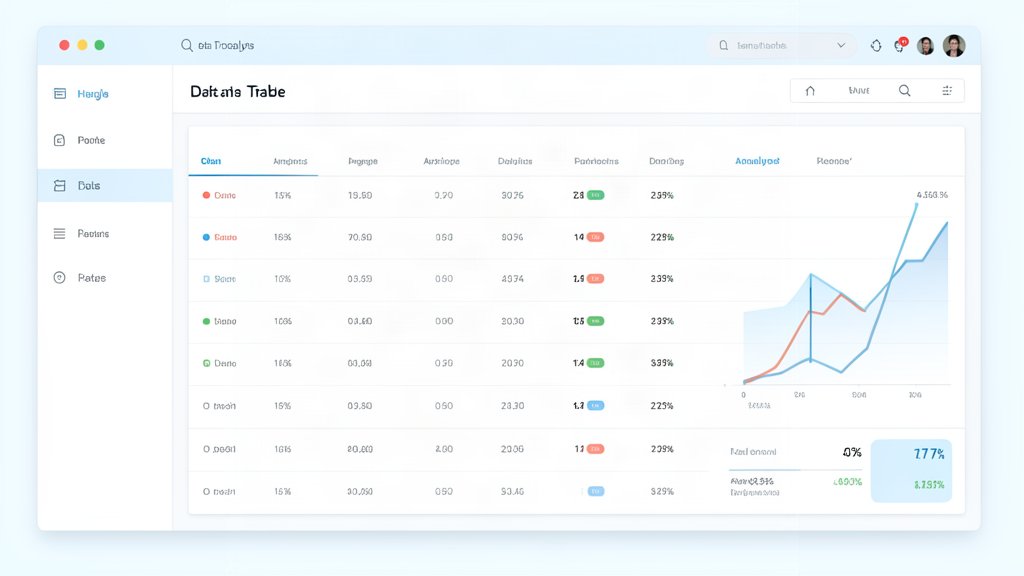Screen dimensions: 1024x576
Task: Click the "Daitais Trabe" page heading
Action: pos(238,91)
